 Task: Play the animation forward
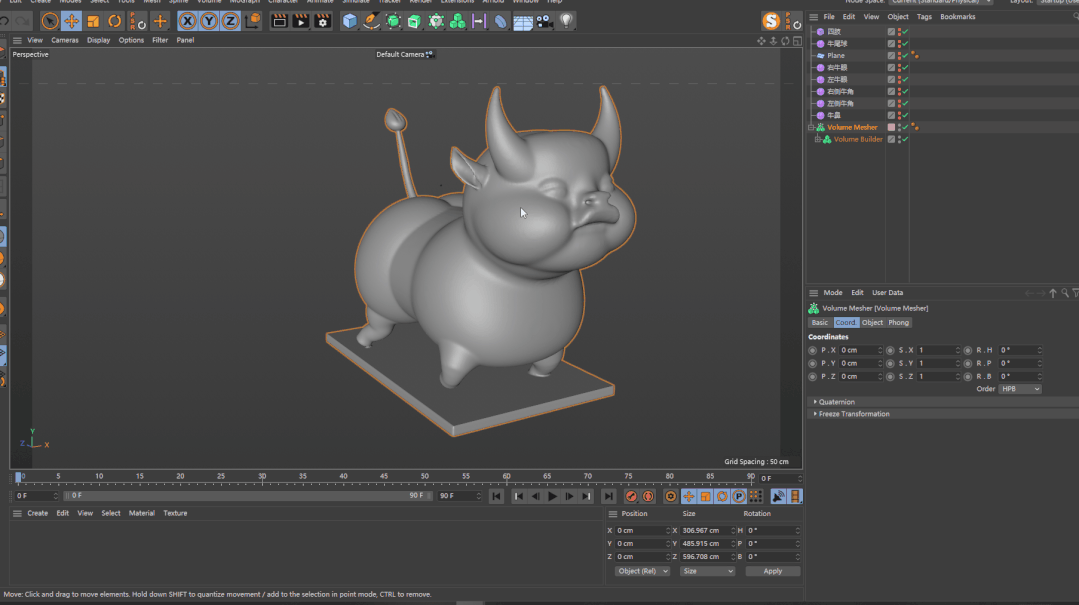click(552, 496)
